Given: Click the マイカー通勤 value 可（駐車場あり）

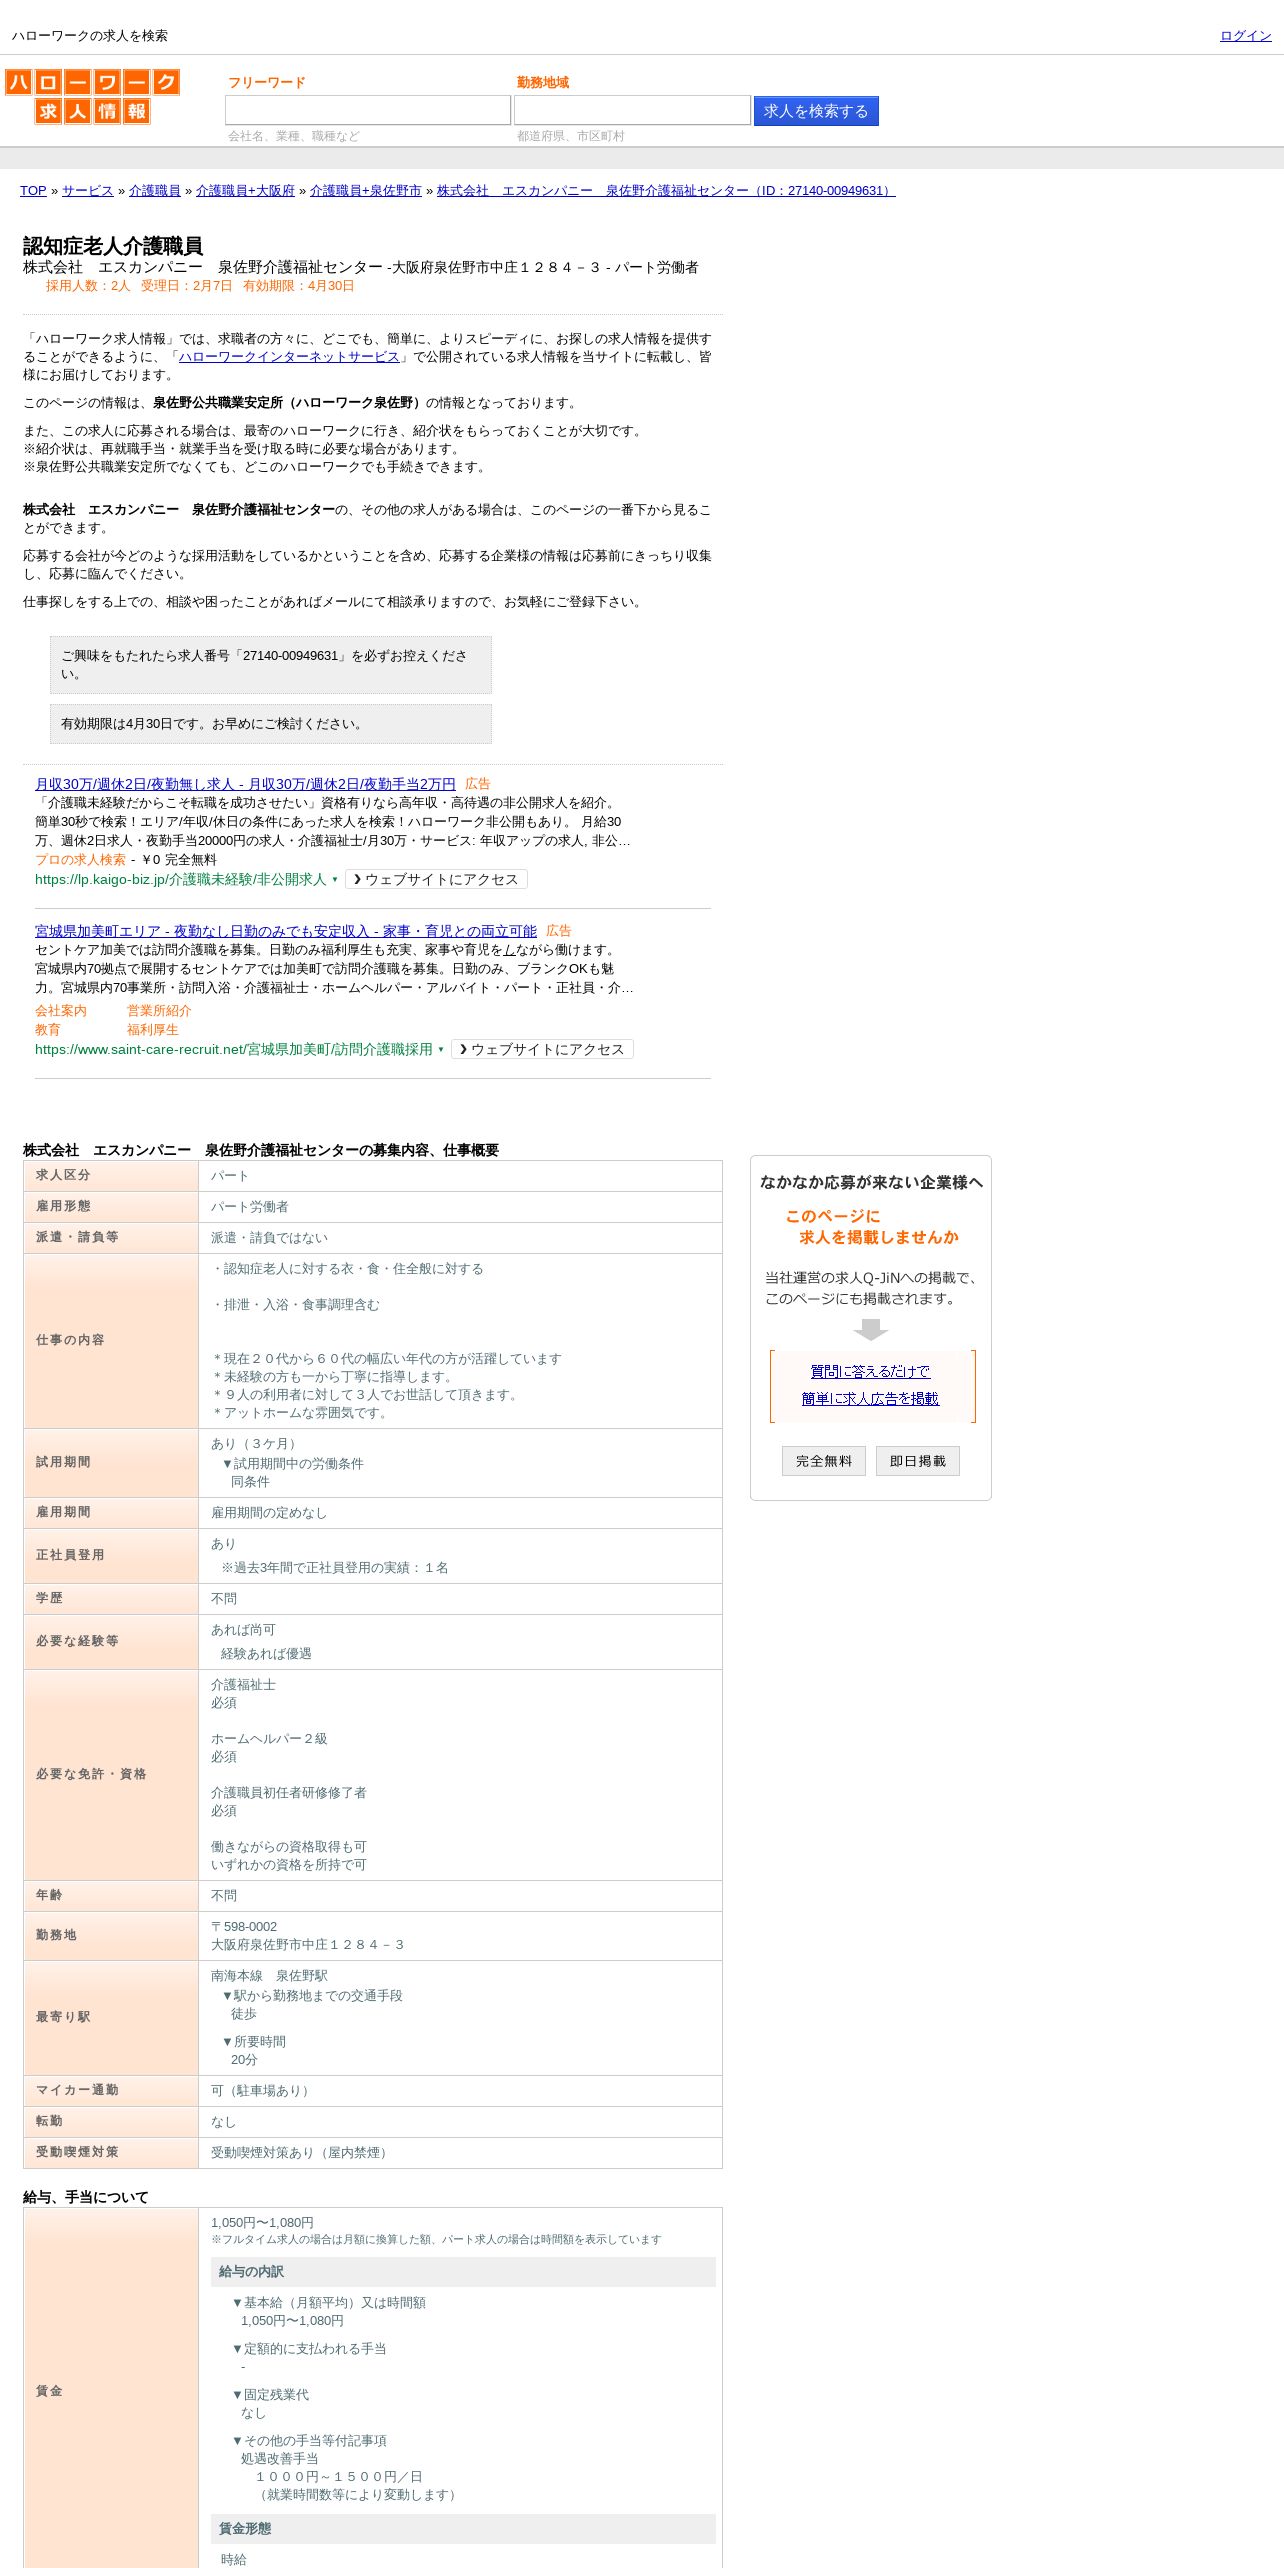Looking at the screenshot, I should tap(263, 2091).
